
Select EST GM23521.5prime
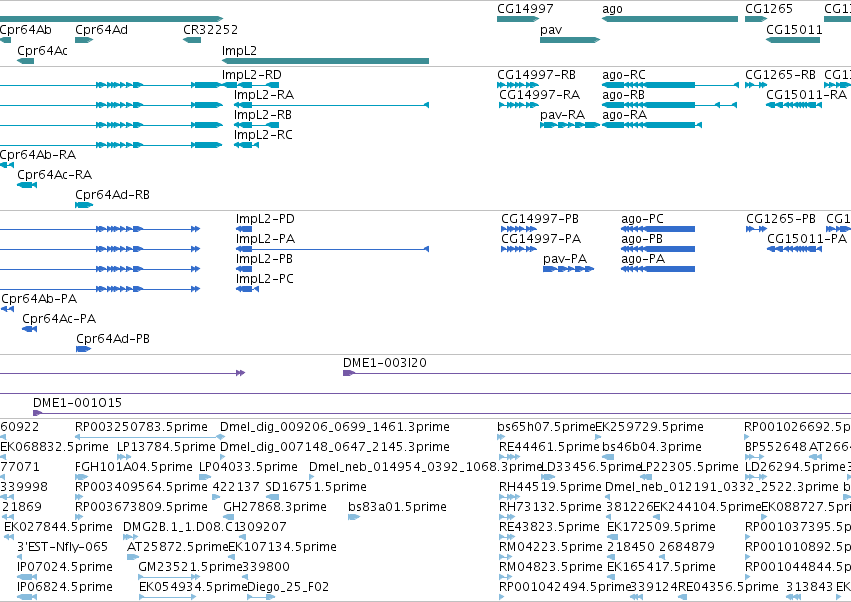click(x=190, y=567)
